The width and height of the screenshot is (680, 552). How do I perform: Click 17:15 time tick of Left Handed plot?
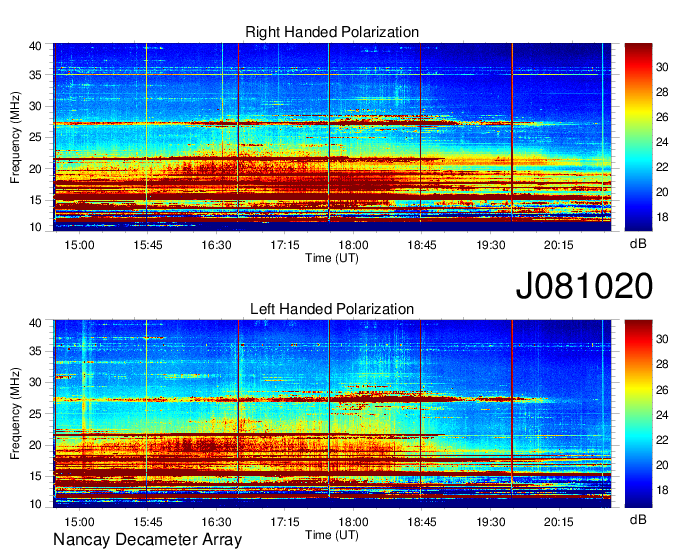pos(285,522)
